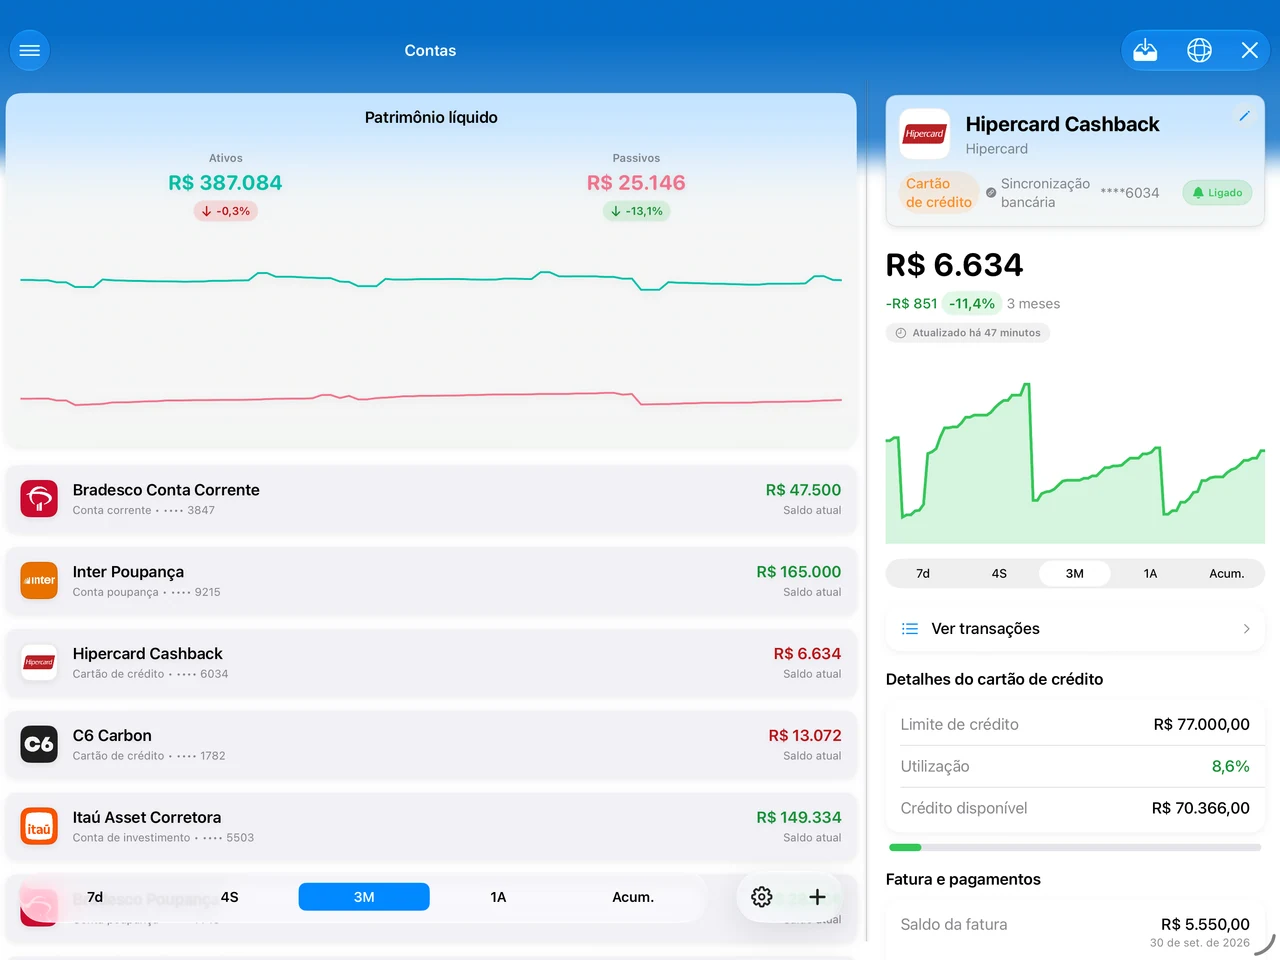1280x960 pixels.
Task: Open the hamburger menu
Action: pyautogui.click(x=30, y=50)
